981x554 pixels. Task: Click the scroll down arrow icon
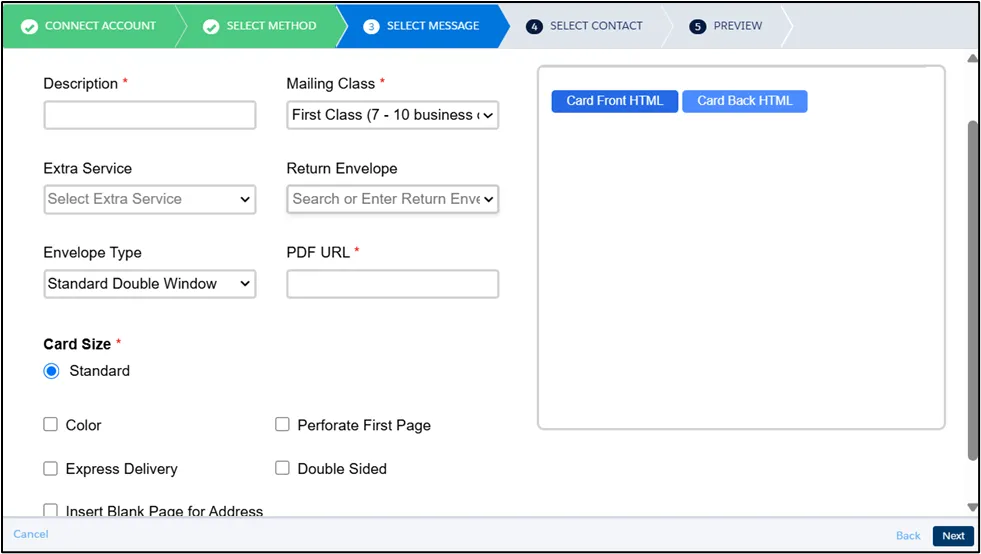tap(972, 507)
